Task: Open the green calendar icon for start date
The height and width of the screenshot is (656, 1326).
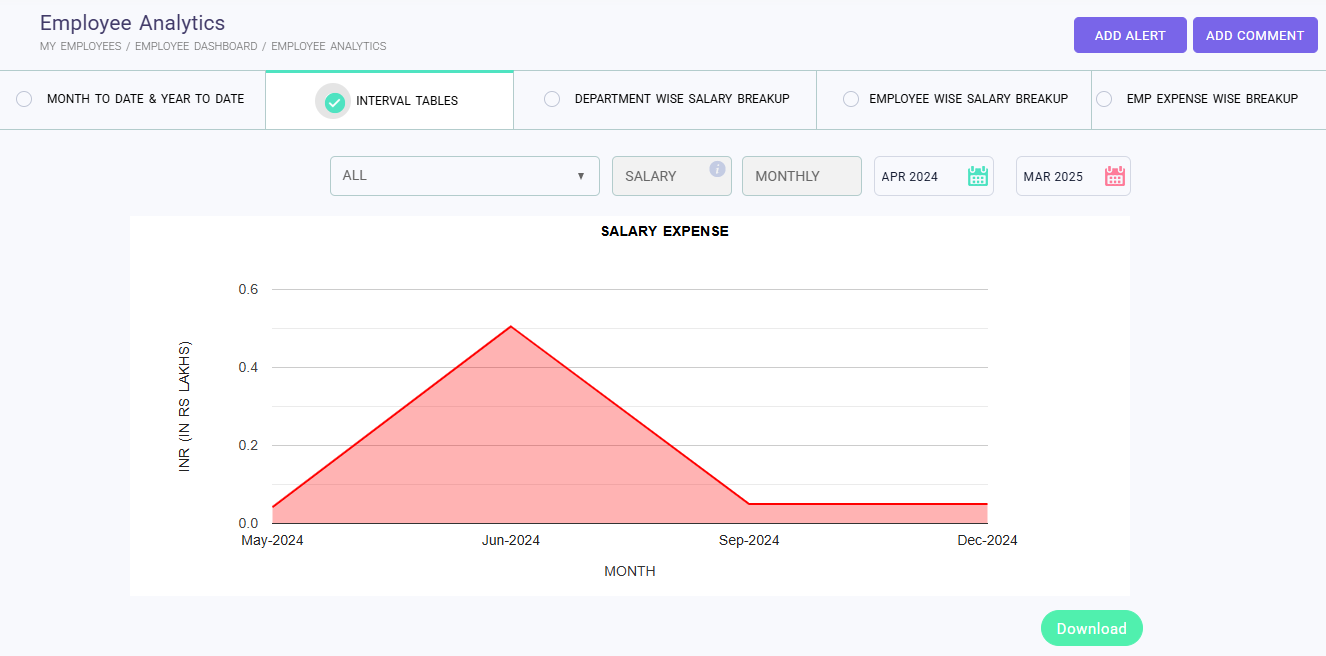Action: [x=977, y=176]
